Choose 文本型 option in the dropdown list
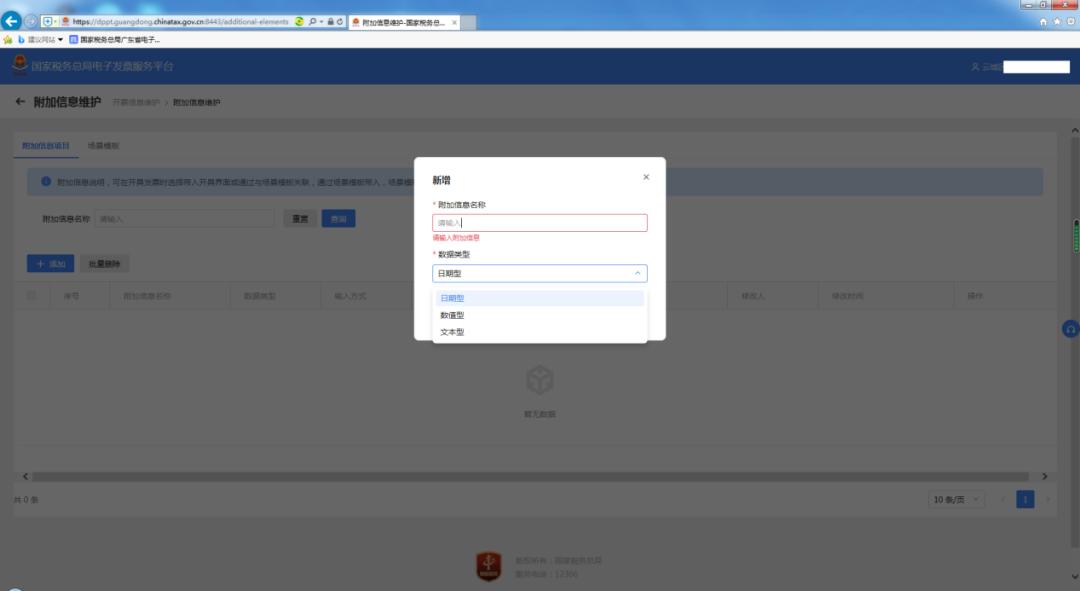1080x591 pixels. [x=452, y=332]
